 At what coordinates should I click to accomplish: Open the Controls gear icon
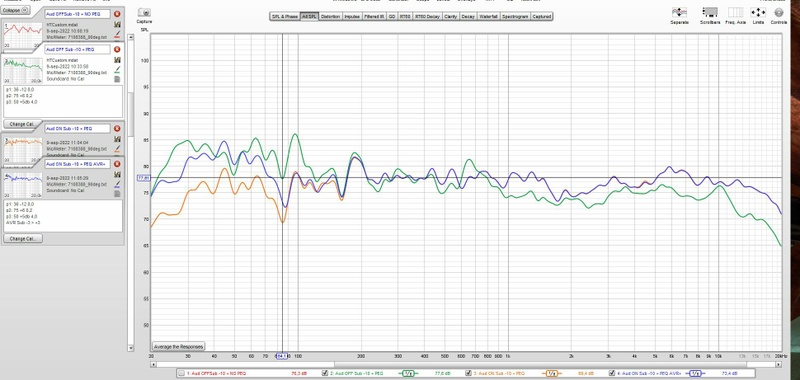click(779, 12)
